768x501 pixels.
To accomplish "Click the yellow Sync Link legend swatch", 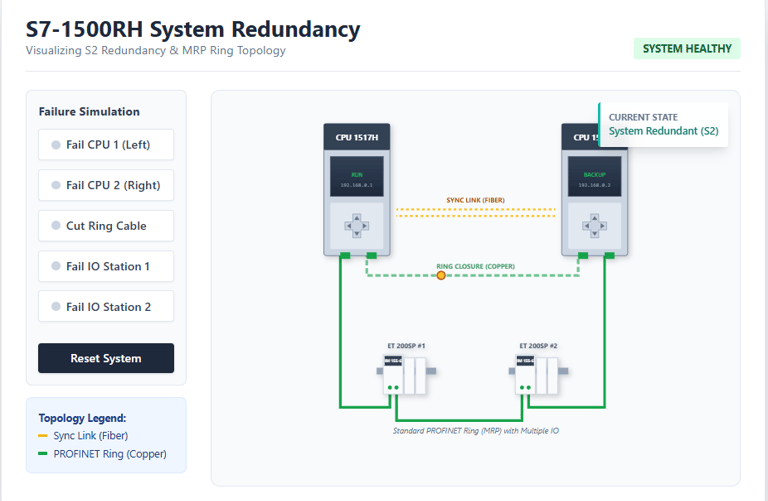I will tap(43, 435).
